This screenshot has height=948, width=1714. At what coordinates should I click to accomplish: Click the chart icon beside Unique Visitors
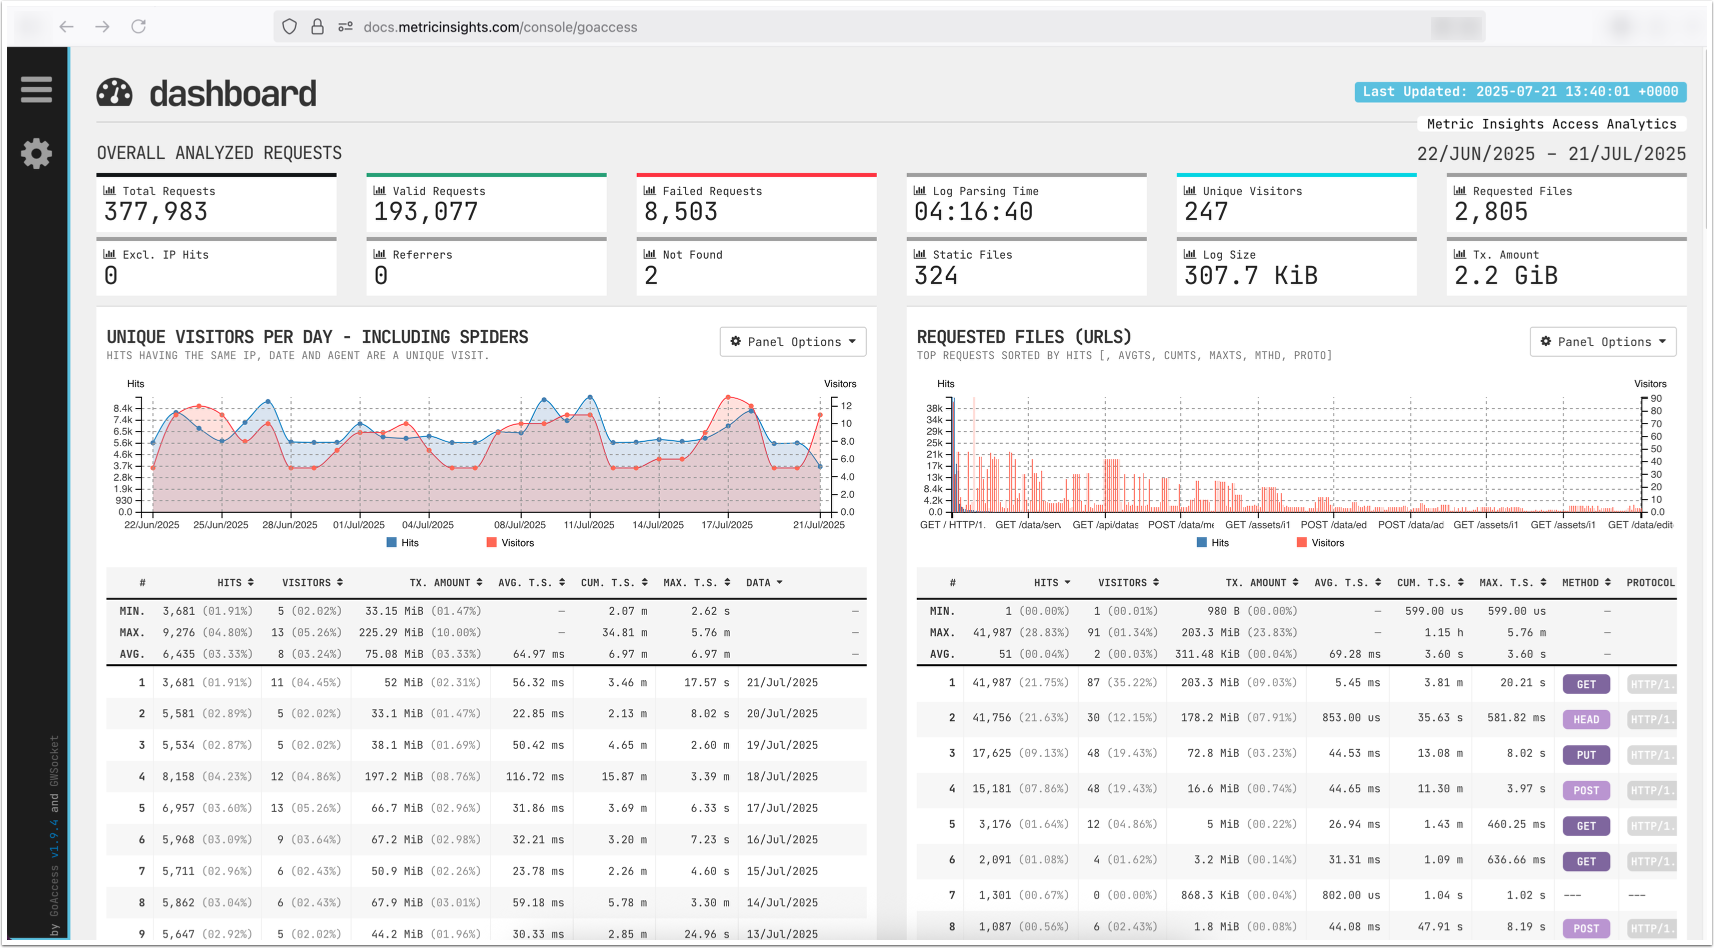coord(1190,191)
